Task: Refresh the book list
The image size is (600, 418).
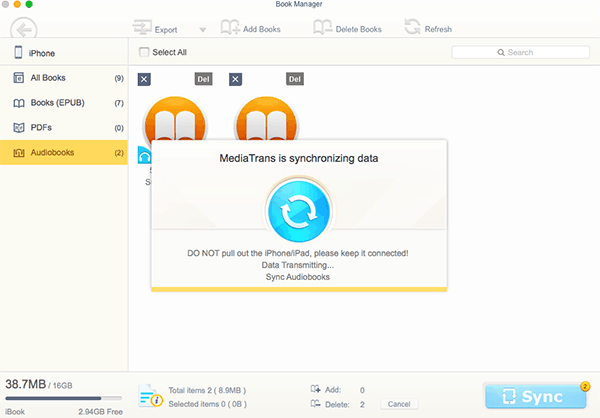Action: [x=428, y=28]
